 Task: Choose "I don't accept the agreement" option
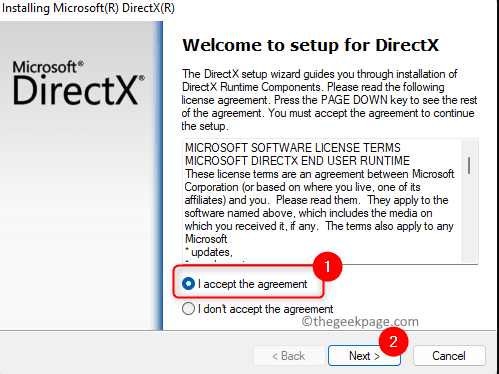pos(188,309)
